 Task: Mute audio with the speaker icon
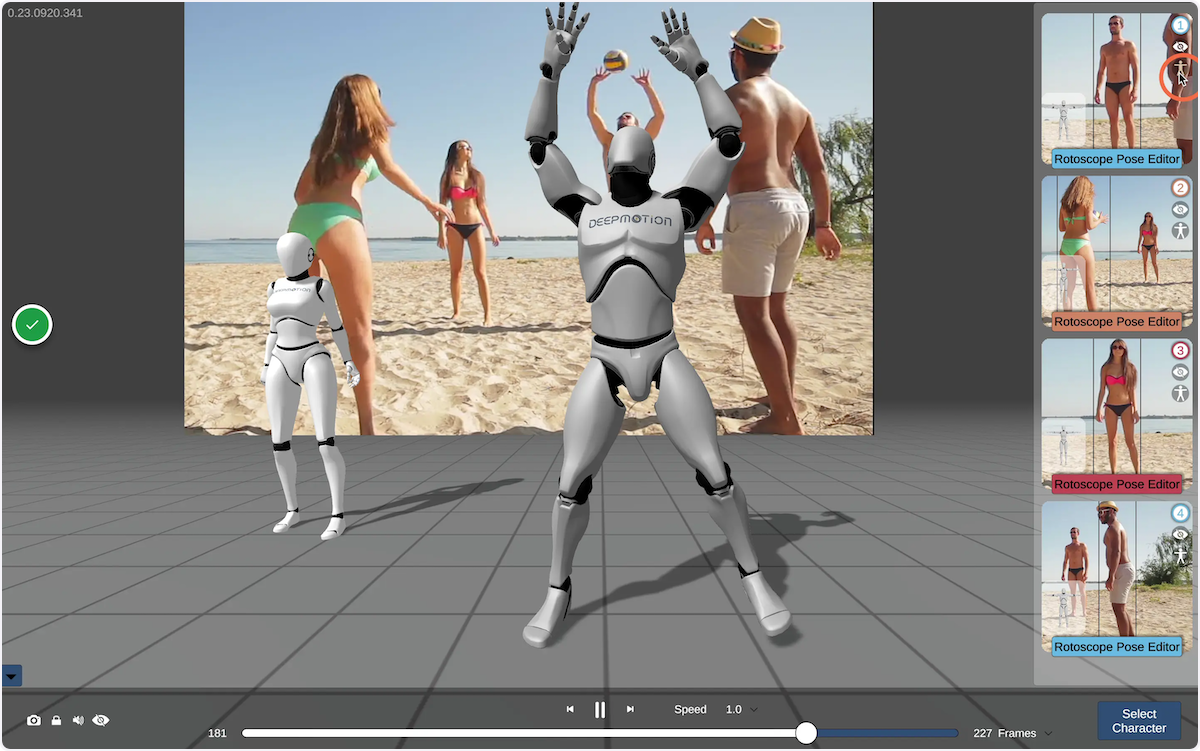78,720
